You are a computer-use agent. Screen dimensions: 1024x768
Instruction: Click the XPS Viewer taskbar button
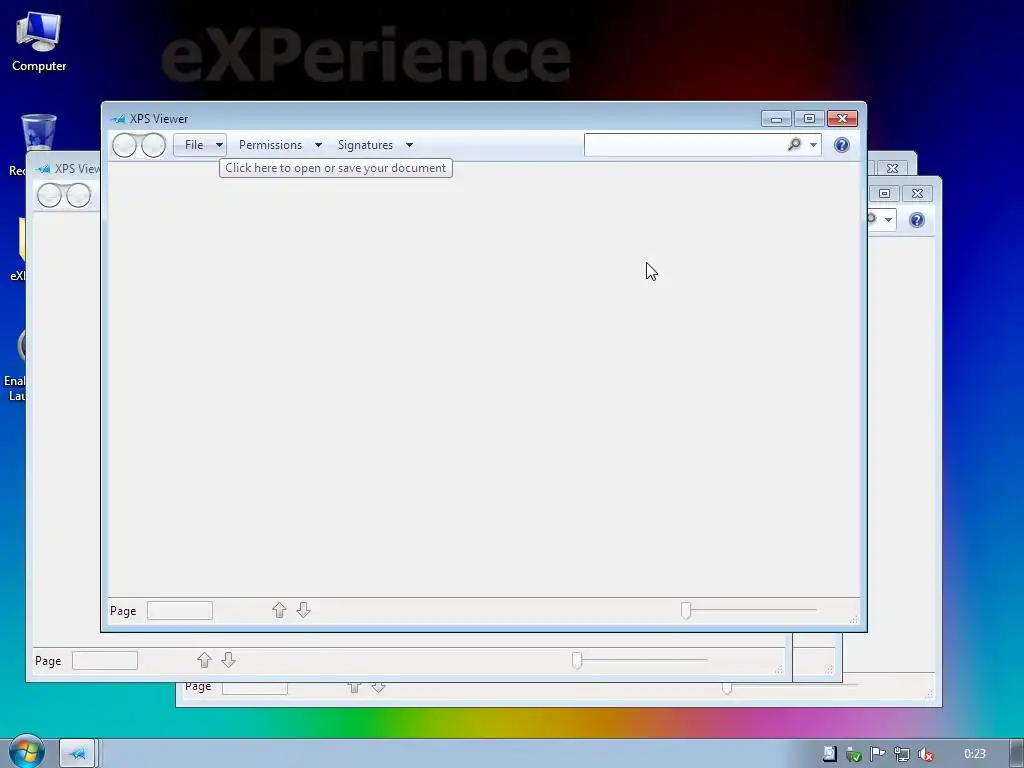click(78, 754)
